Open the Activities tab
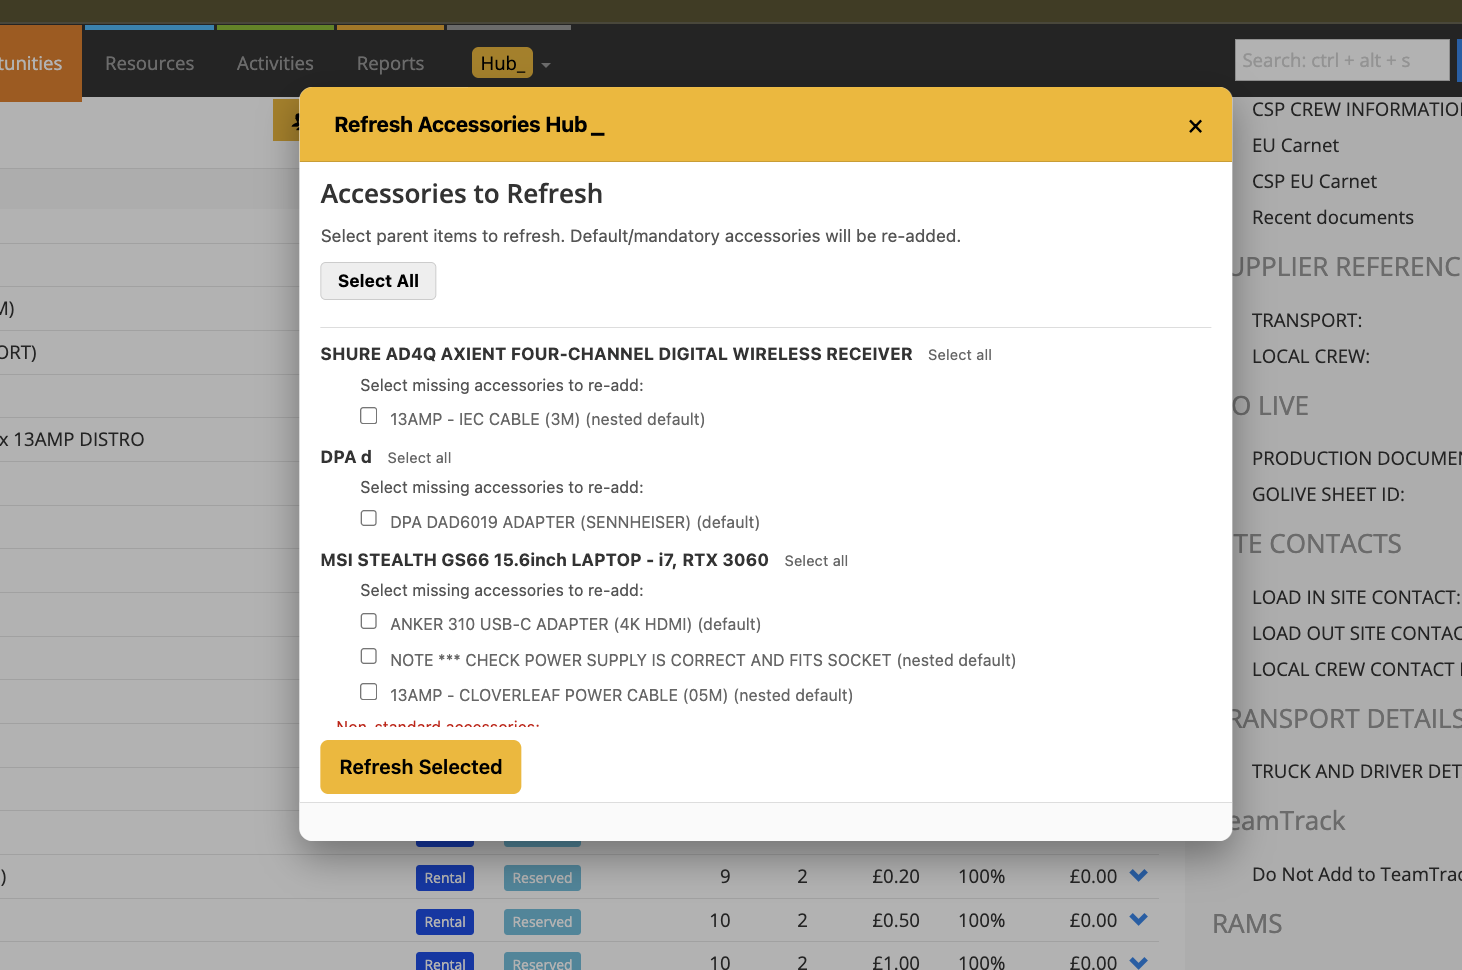The width and height of the screenshot is (1462, 970). point(274,63)
